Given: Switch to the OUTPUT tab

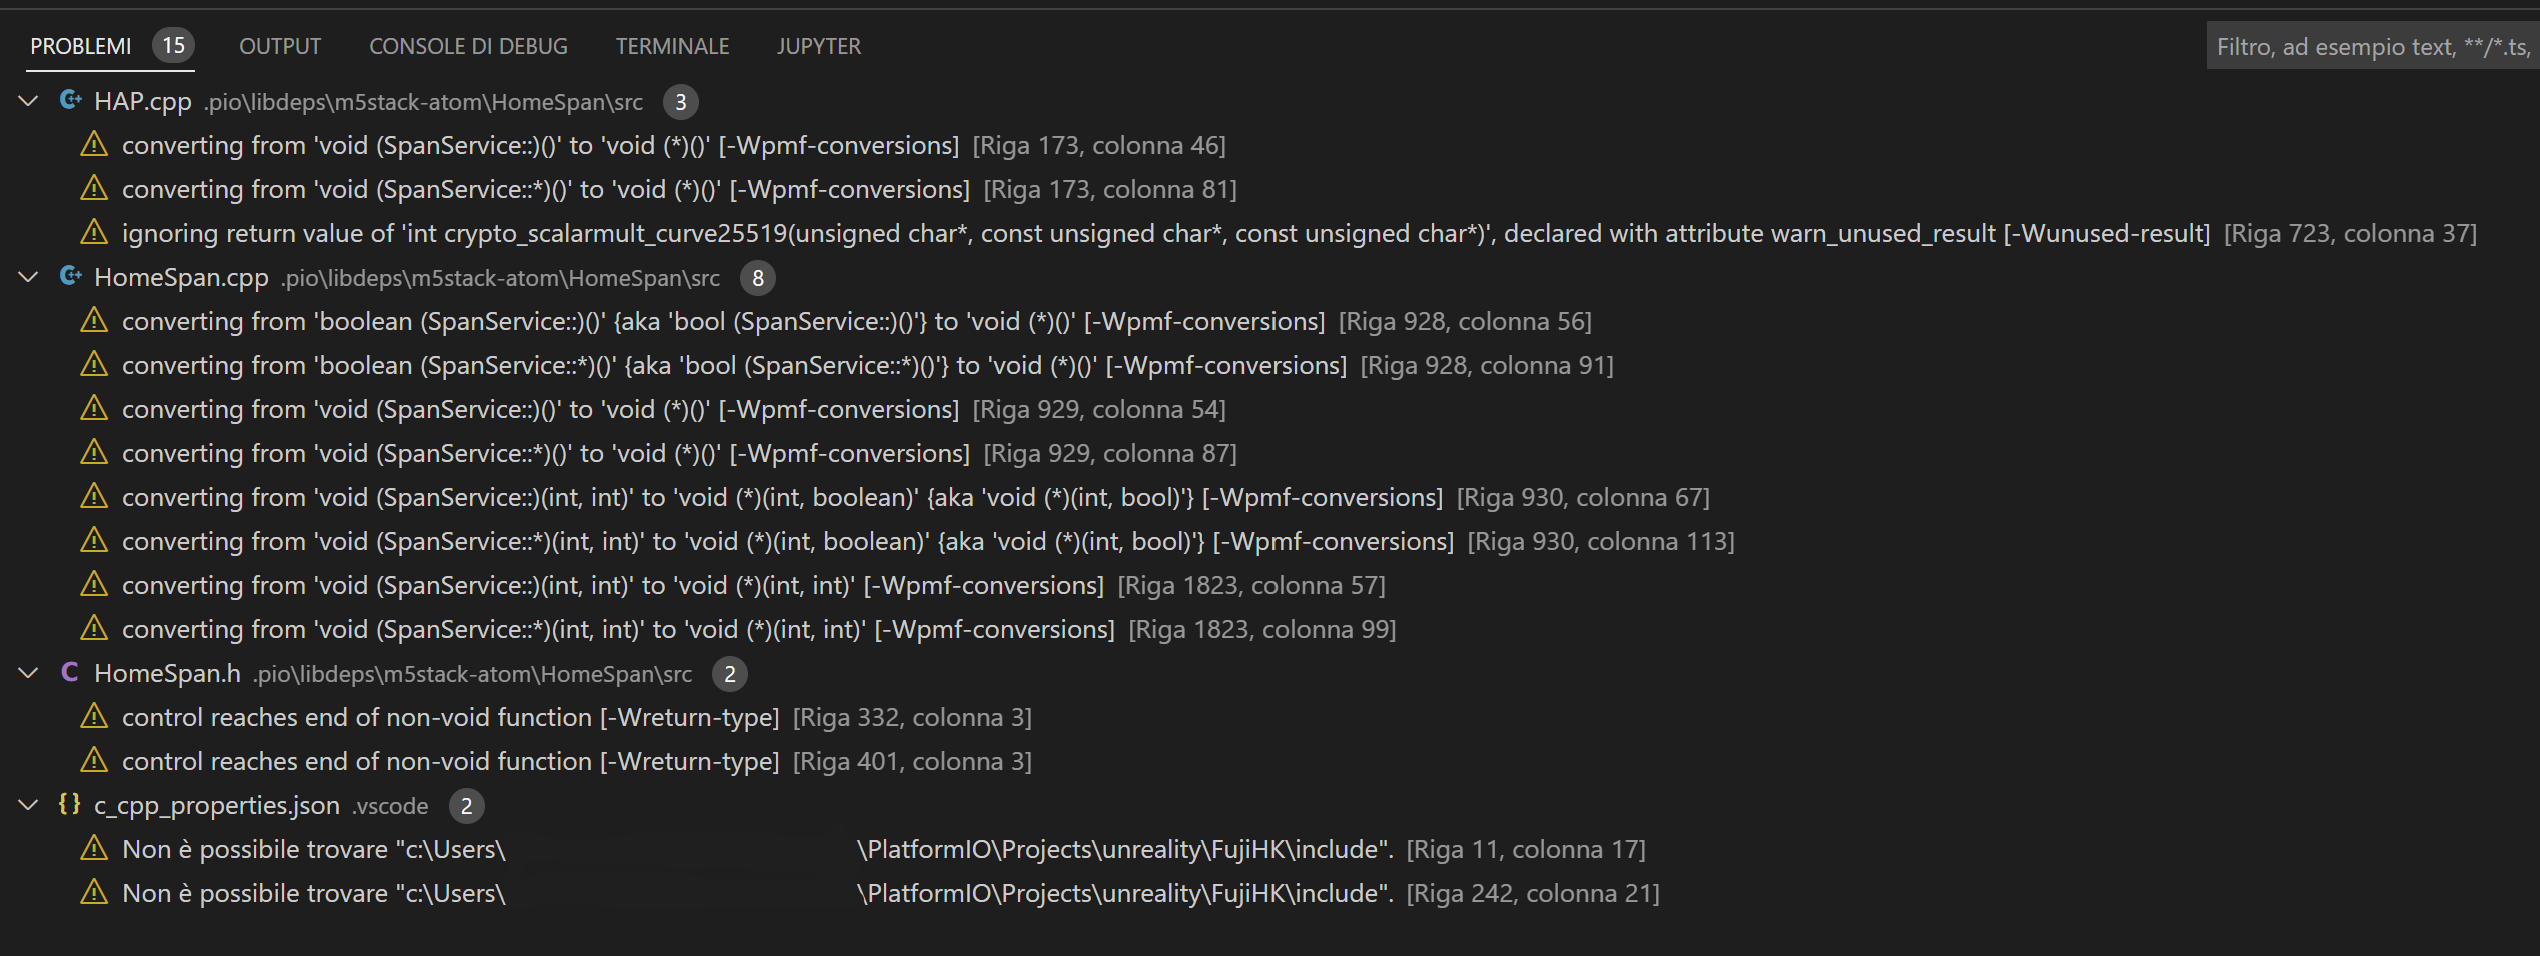Looking at the screenshot, I should coord(279,46).
